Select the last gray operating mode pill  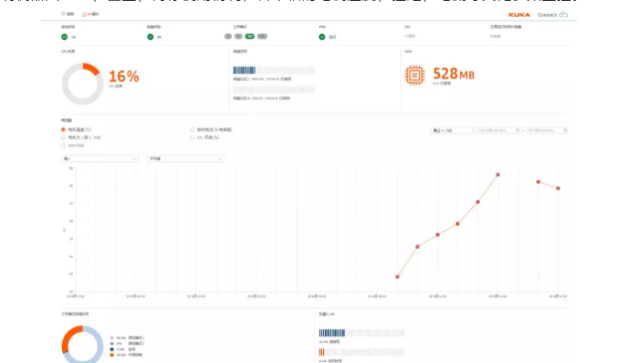(262, 36)
